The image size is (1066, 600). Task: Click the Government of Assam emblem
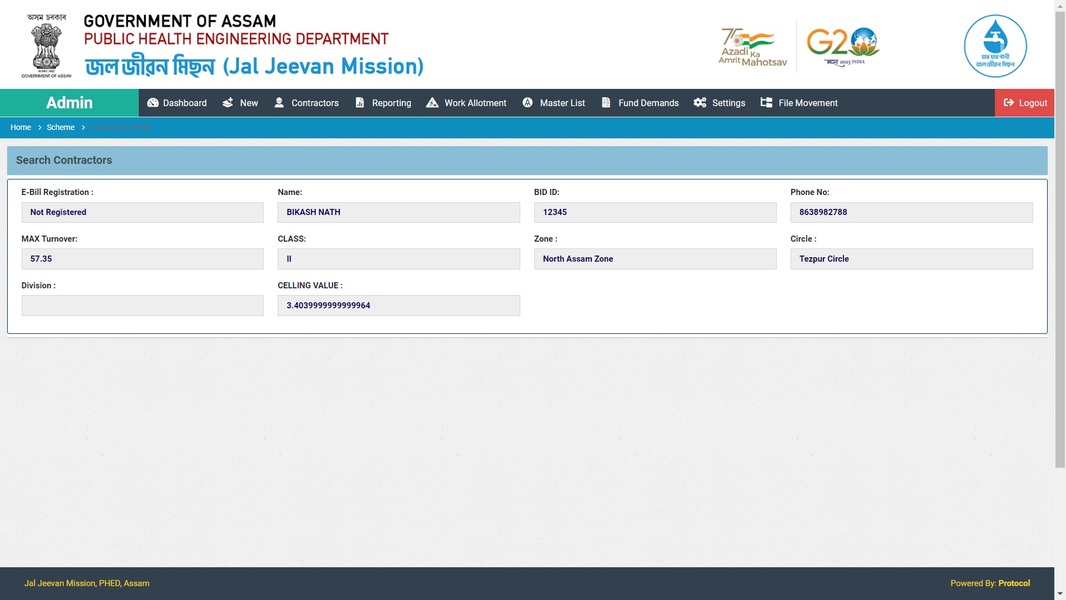[46, 46]
